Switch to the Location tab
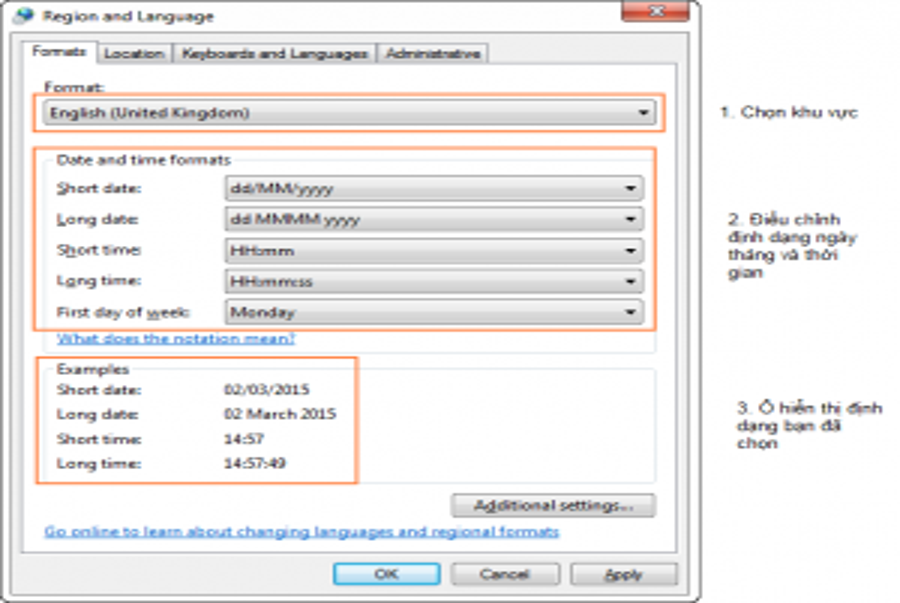 [x=134, y=53]
